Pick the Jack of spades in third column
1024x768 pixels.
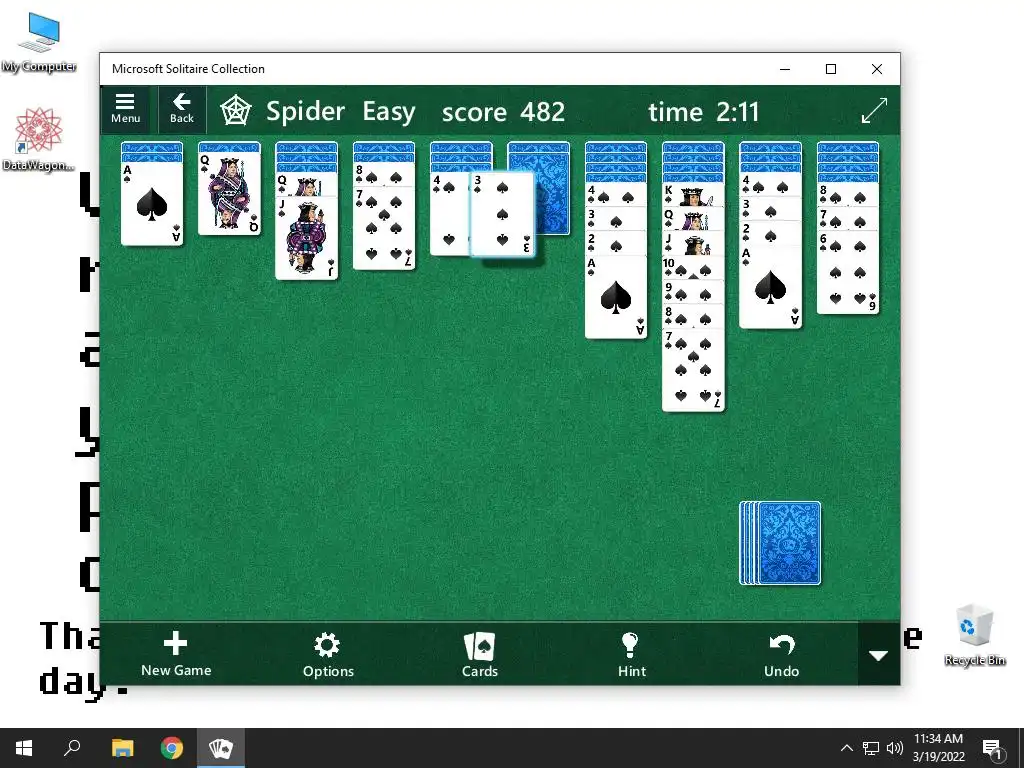tap(306, 238)
